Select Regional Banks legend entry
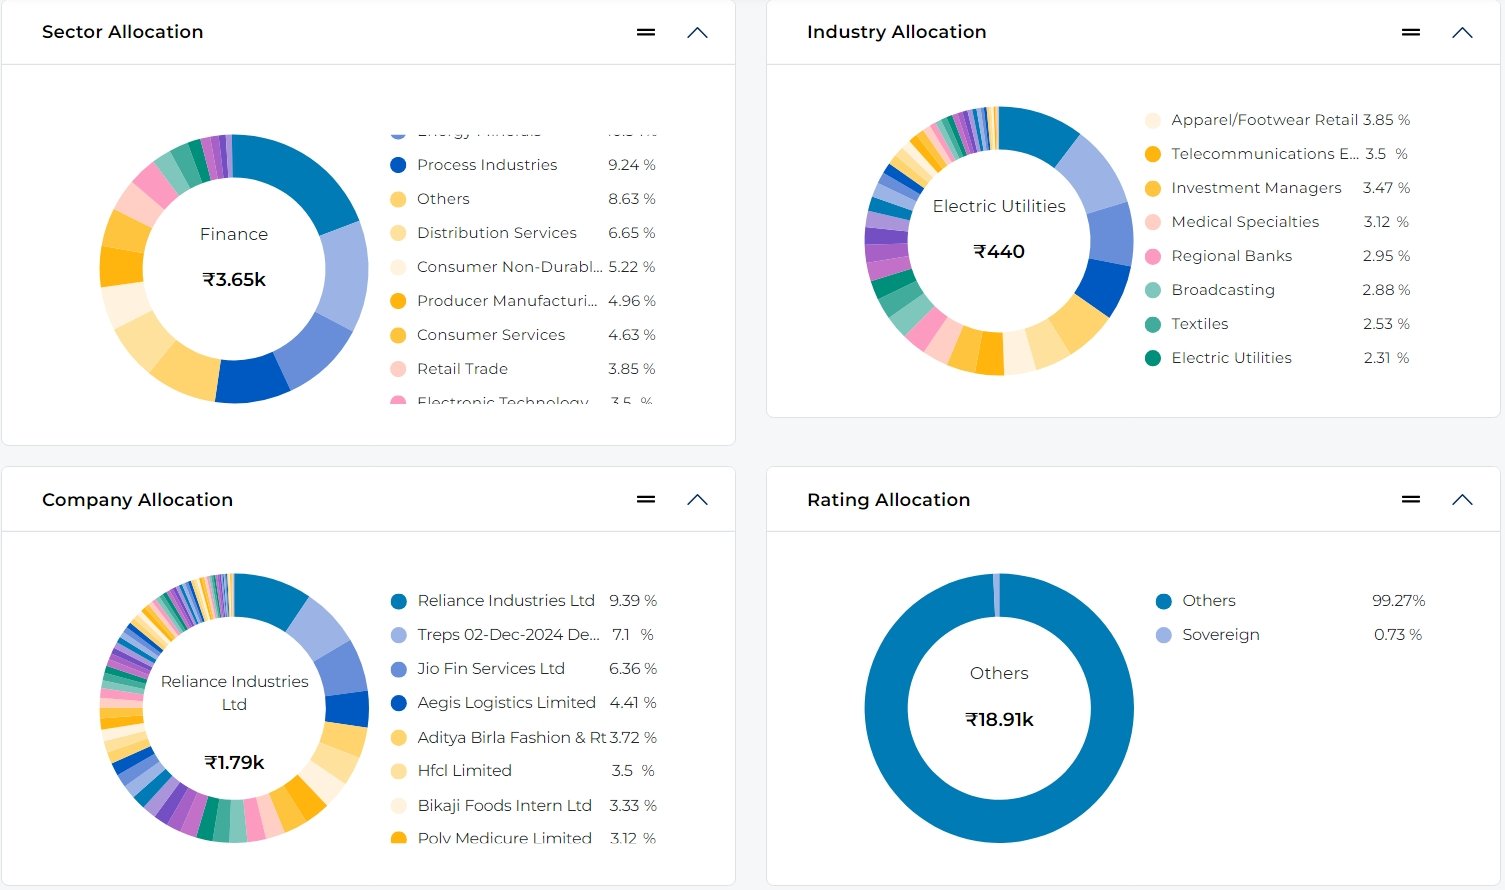Image resolution: width=1505 pixels, height=890 pixels. 1231,256
